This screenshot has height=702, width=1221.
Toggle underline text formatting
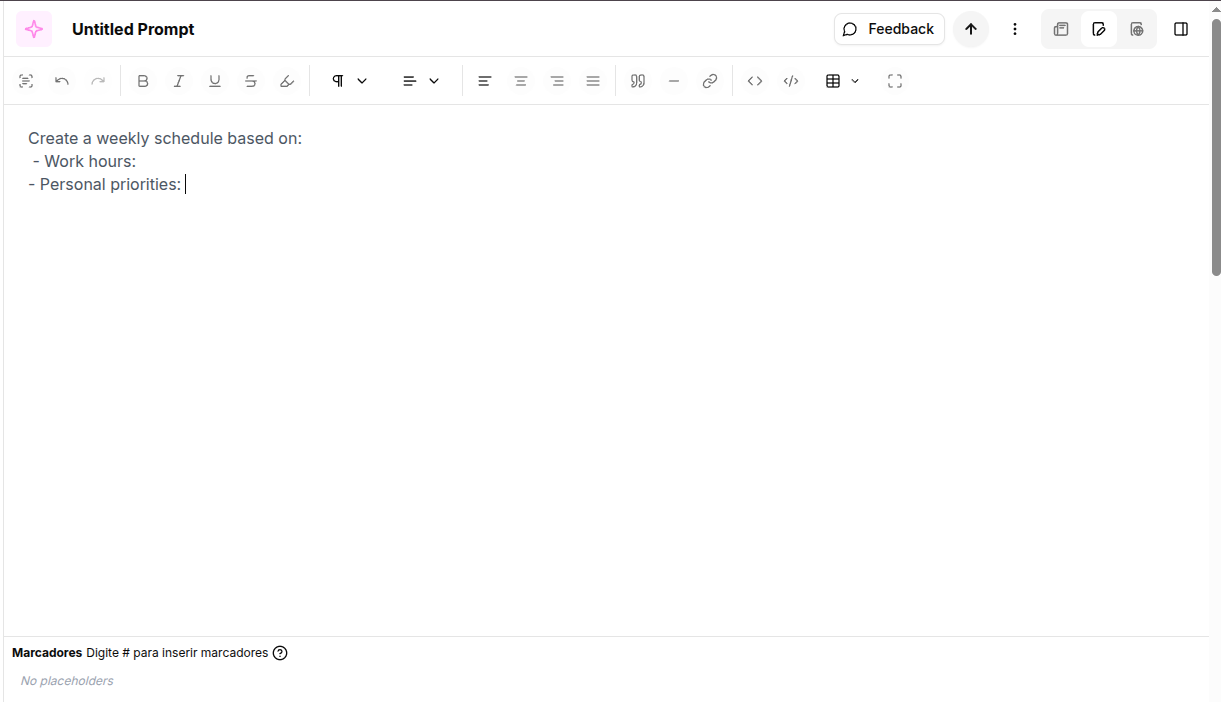pyautogui.click(x=215, y=81)
